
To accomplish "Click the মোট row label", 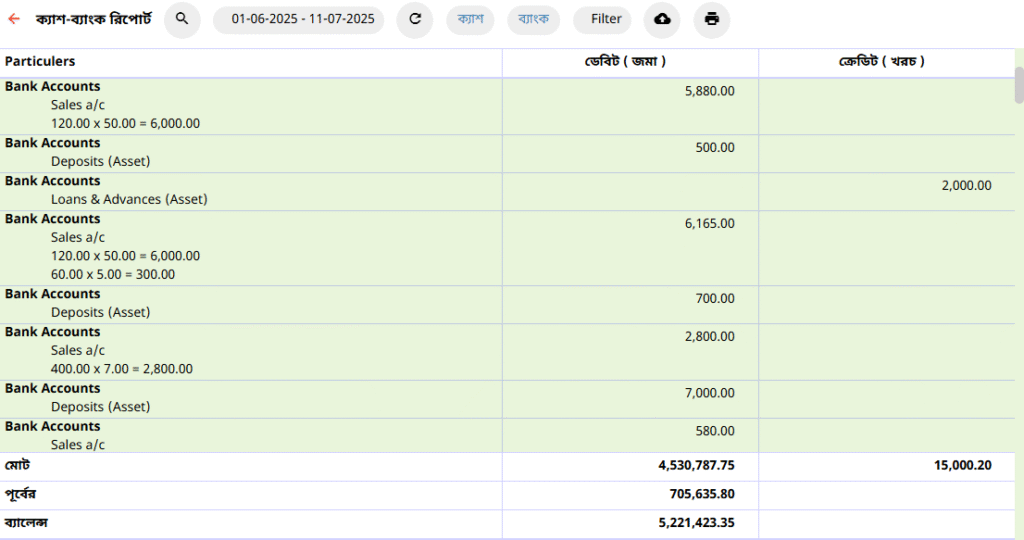I will click(18, 466).
